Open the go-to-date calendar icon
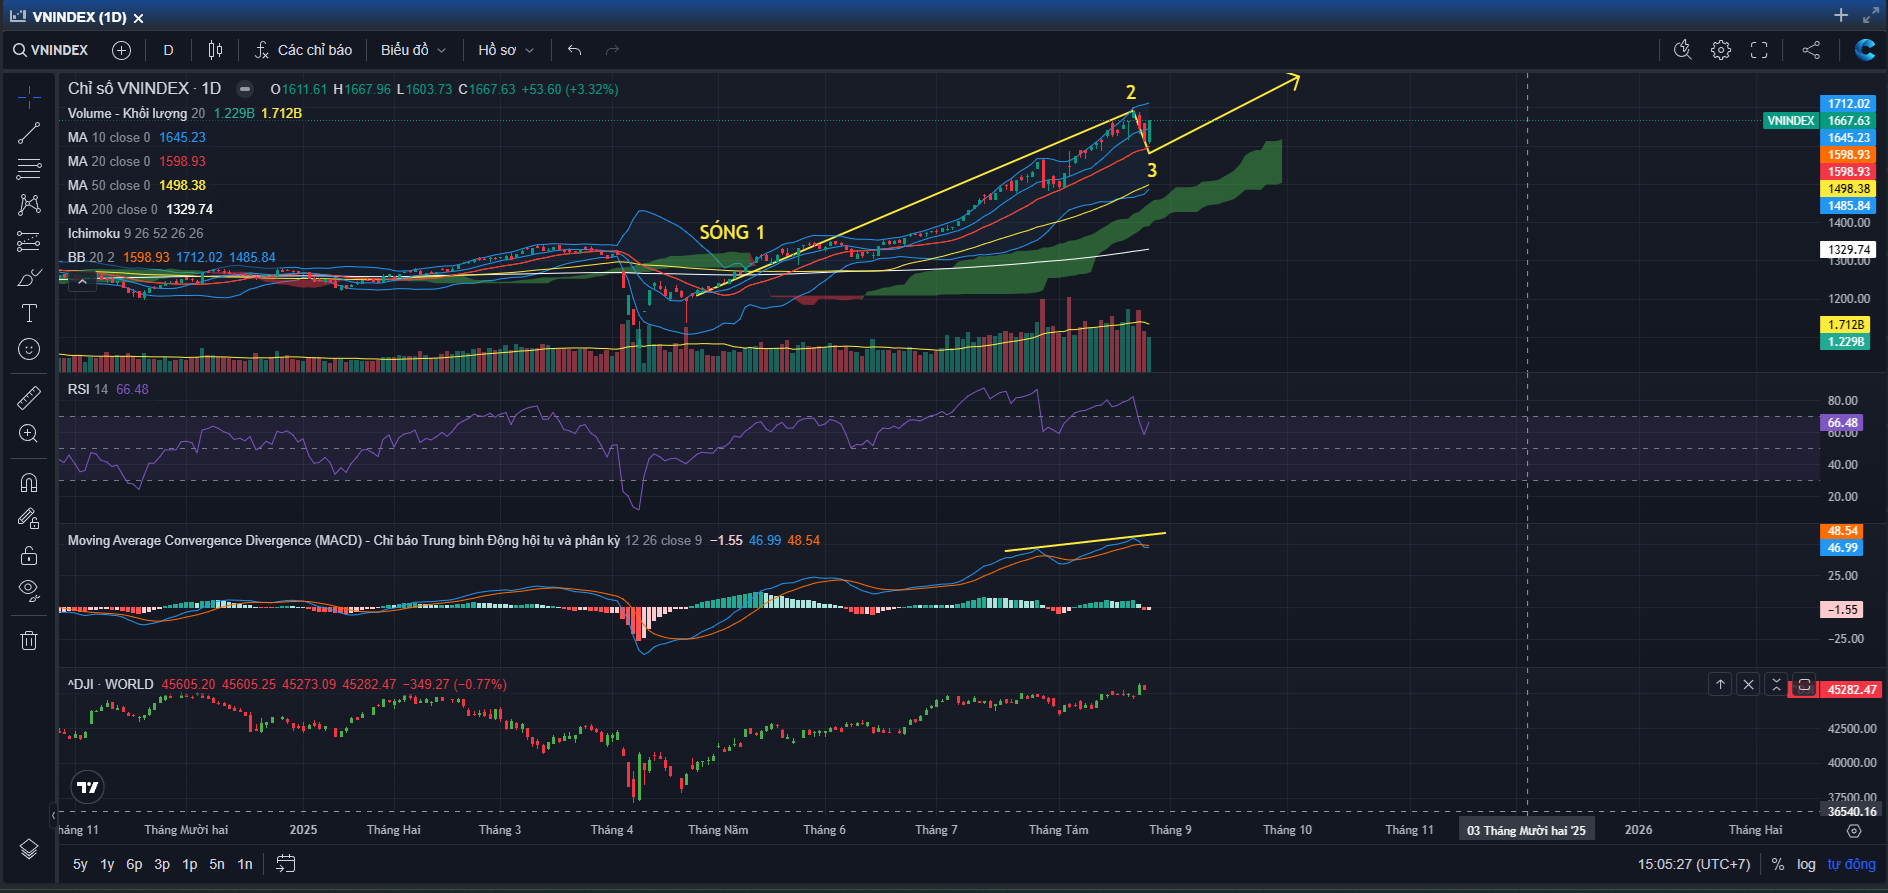1888x893 pixels. pos(285,864)
